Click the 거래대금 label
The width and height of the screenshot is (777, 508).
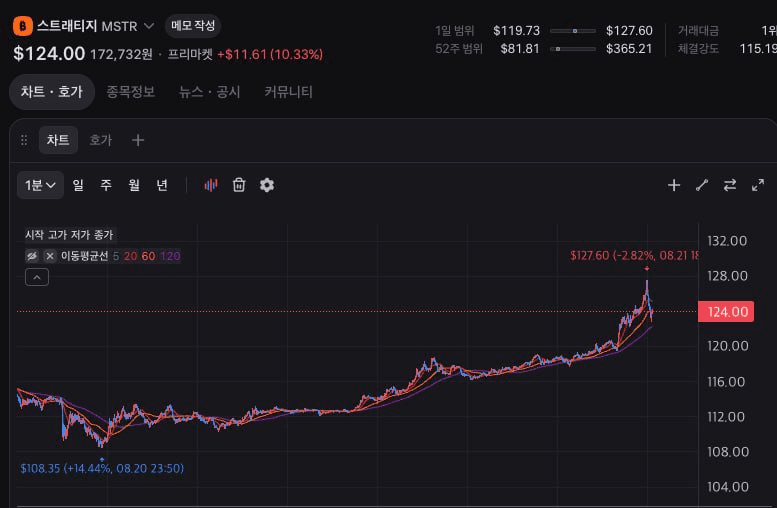(698, 31)
